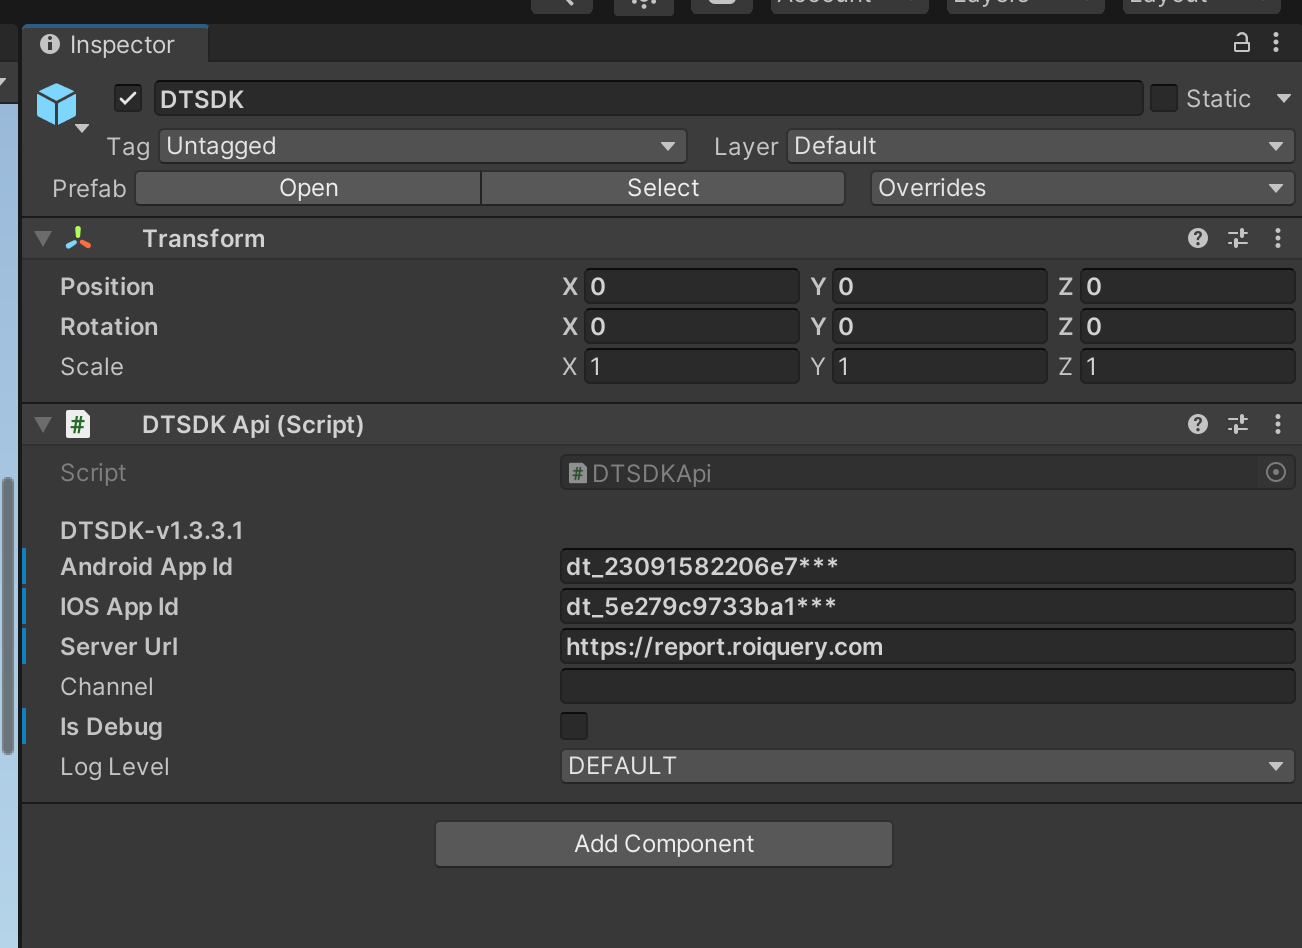Click the Position label

(x=107, y=287)
